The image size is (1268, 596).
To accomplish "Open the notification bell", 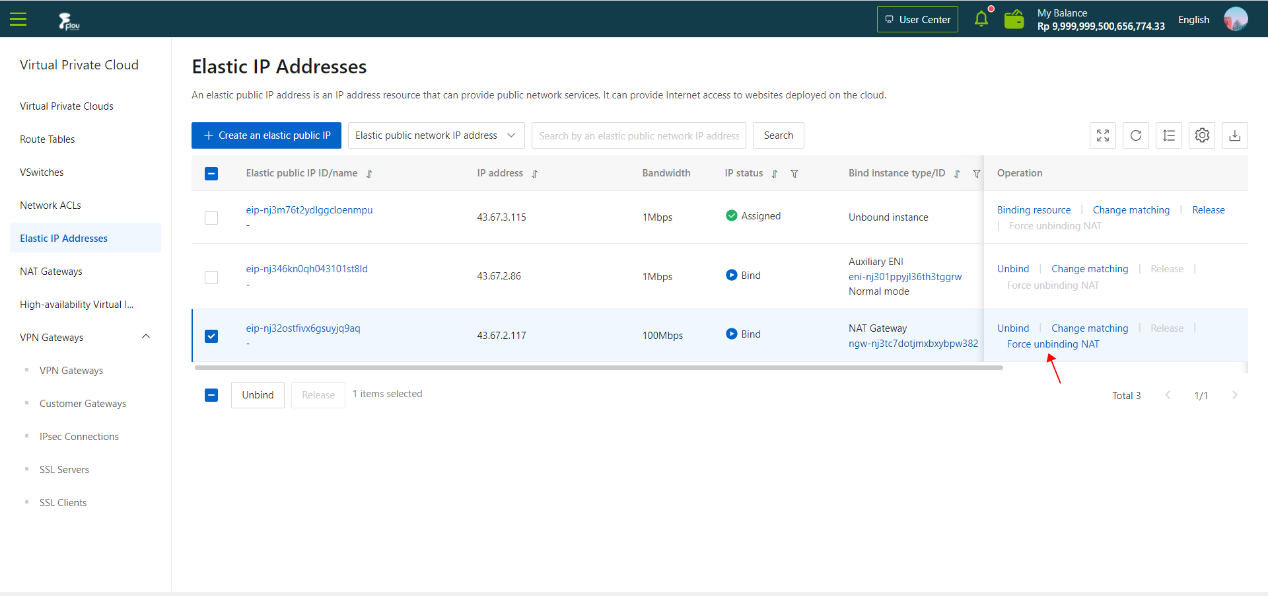I will click(x=982, y=19).
